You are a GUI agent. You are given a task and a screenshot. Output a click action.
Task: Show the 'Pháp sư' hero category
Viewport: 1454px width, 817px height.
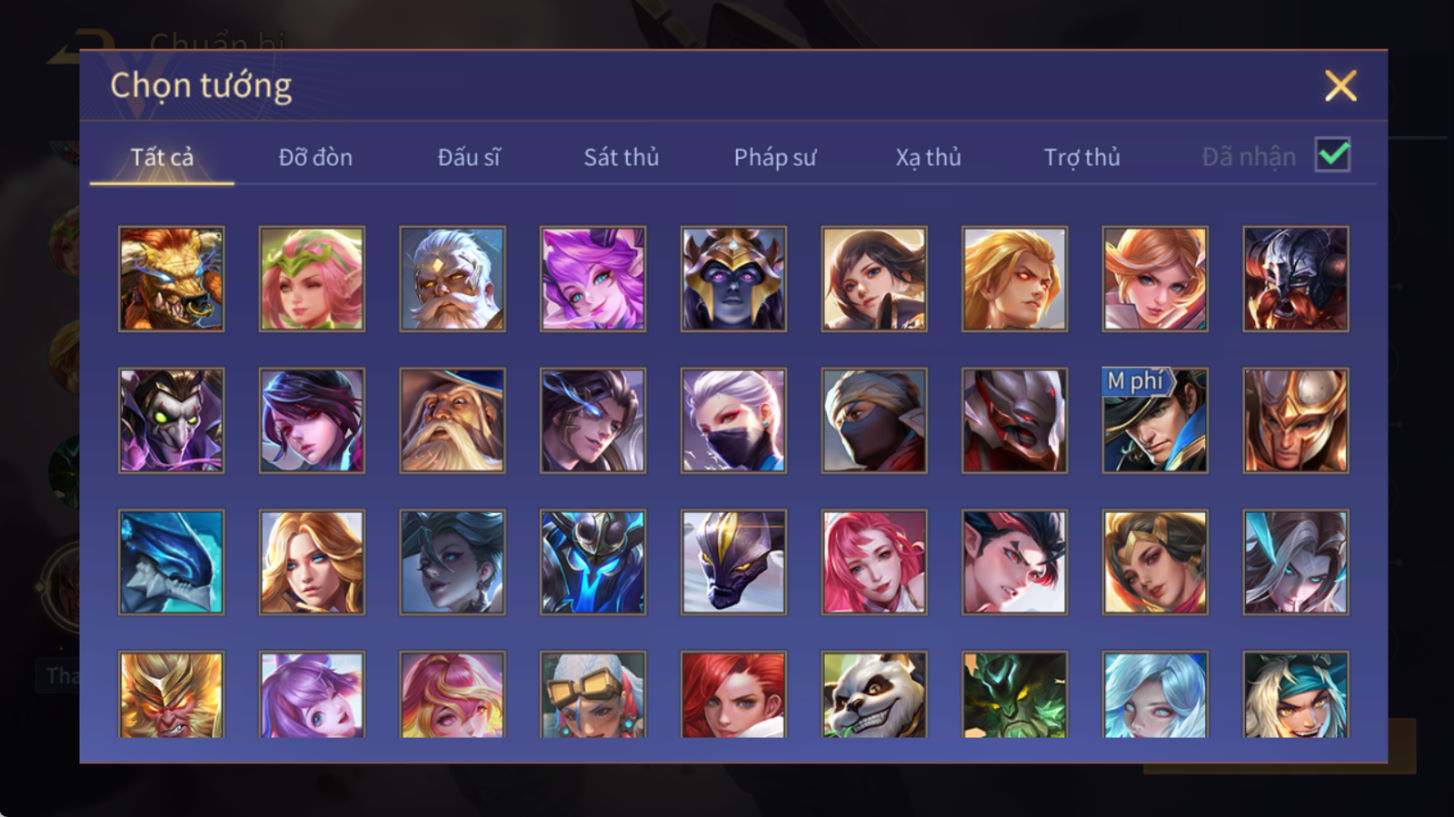[x=775, y=157]
